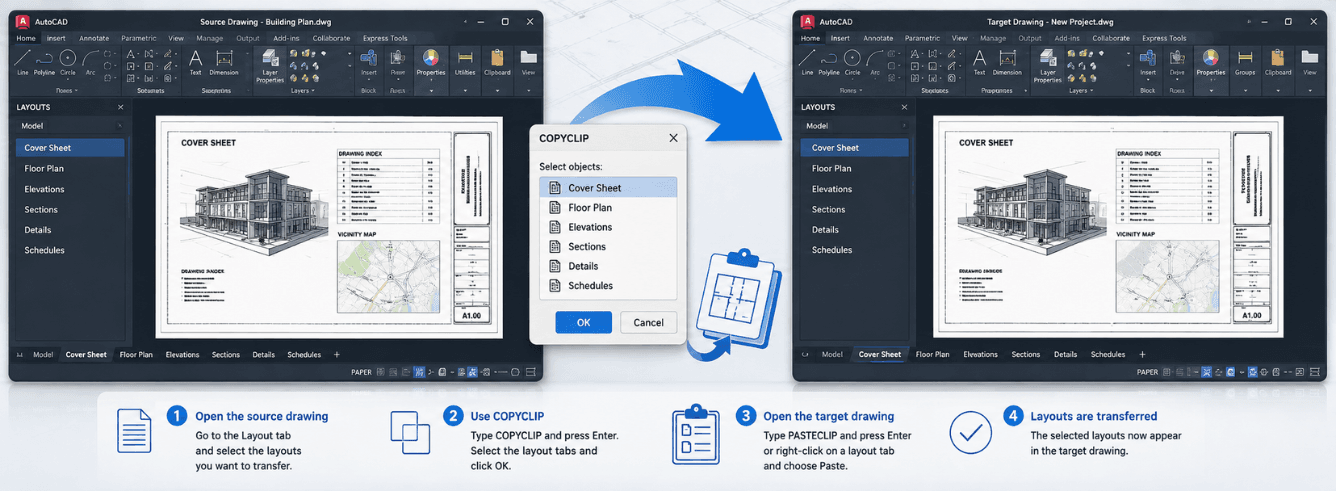The image size is (1336, 491).
Task: Add new layout with plus button in Target Drawing
Action: coord(1142,354)
